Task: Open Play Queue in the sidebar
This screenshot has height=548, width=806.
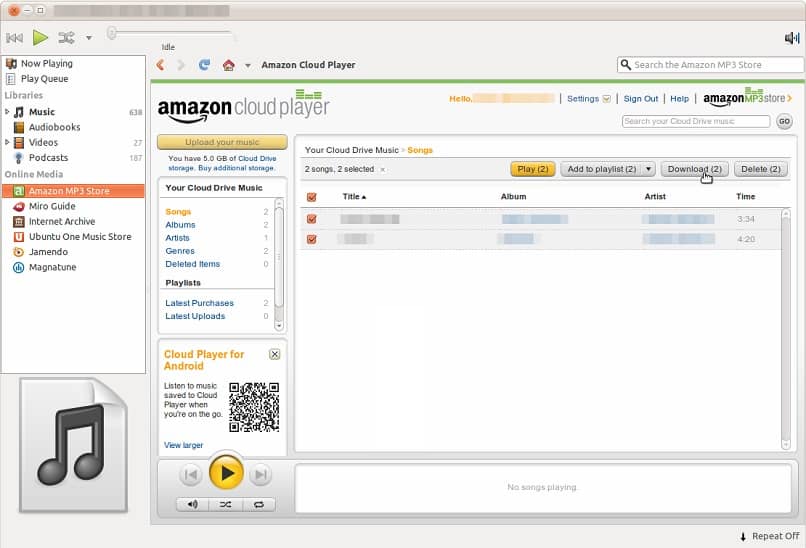Action: coord(44,79)
